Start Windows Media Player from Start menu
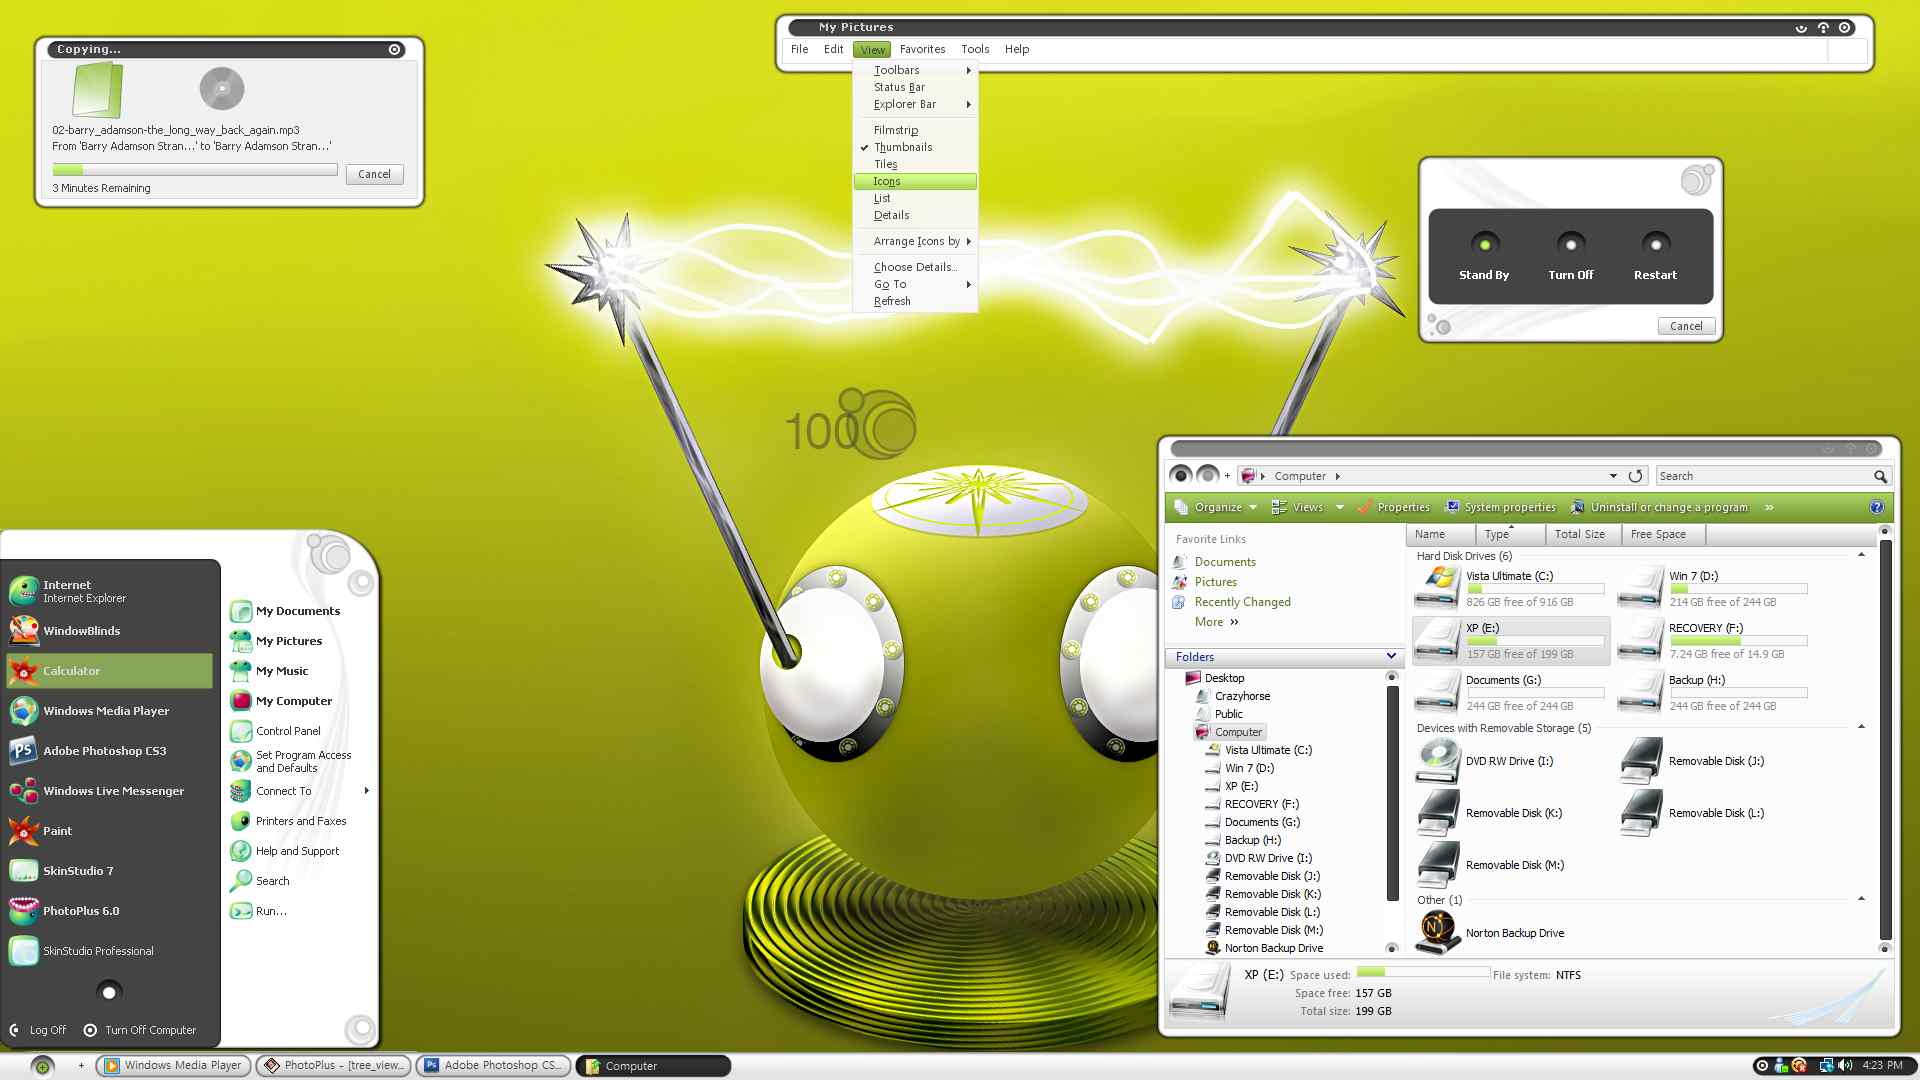This screenshot has width=1920, height=1080. coord(109,711)
